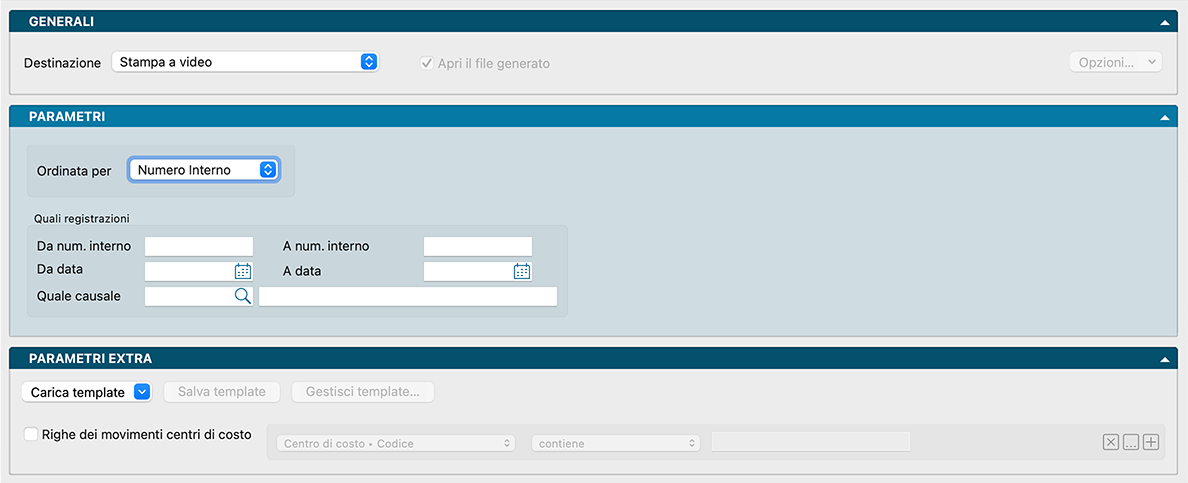Collapse the Parametri section
Image resolution: width=1188 pixels, height=483 pixels.
[1164, 117]
